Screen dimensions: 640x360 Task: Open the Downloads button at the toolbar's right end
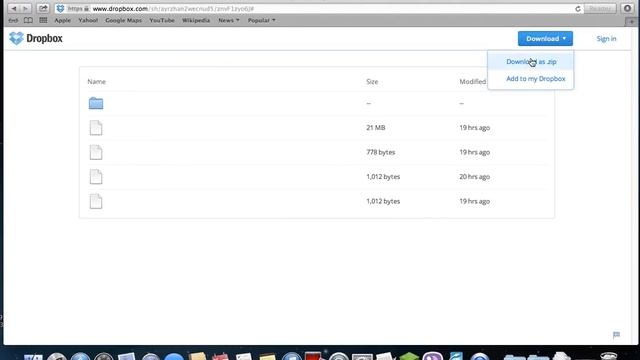pos(627,9)
